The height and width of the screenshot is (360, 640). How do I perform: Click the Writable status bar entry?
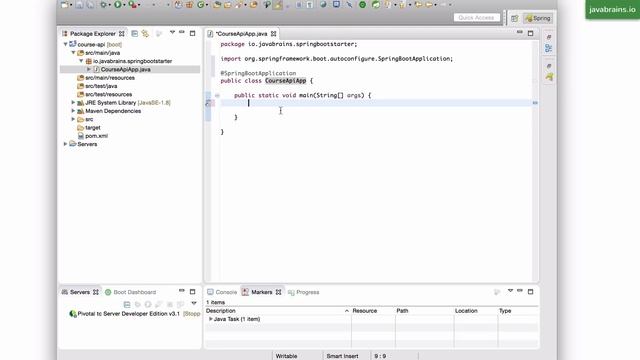[286, 356]
